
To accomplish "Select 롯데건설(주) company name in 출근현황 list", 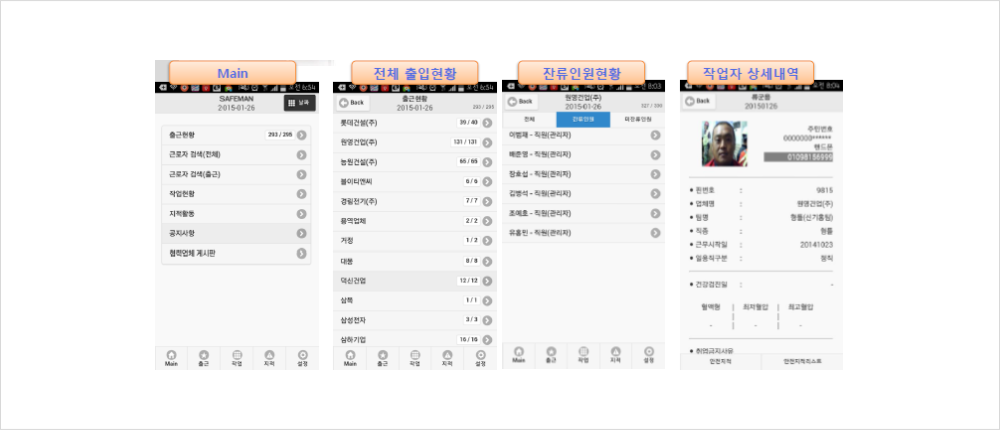I will 359,122.
